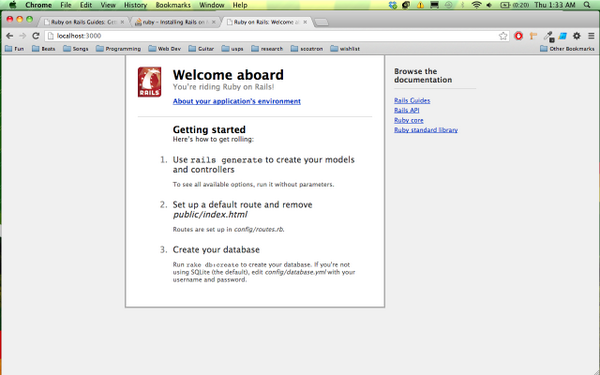Expand the Guitar bookmarks folder
600x375 pixels.
201,49
